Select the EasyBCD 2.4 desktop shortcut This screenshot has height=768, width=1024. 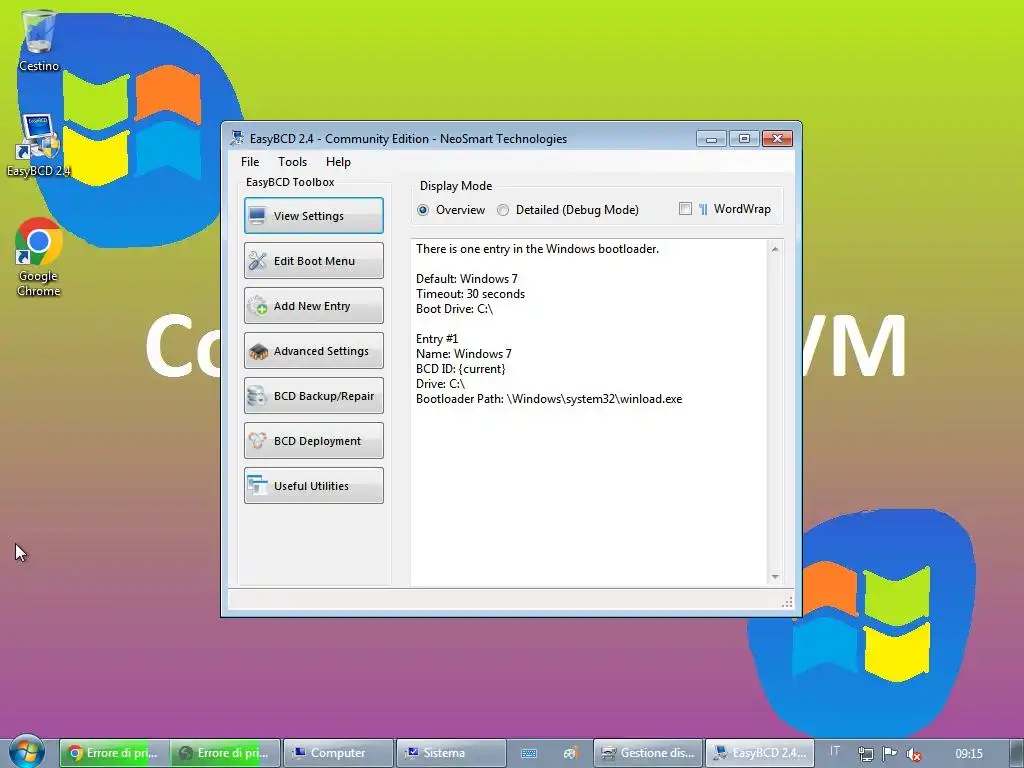[39, 145]
